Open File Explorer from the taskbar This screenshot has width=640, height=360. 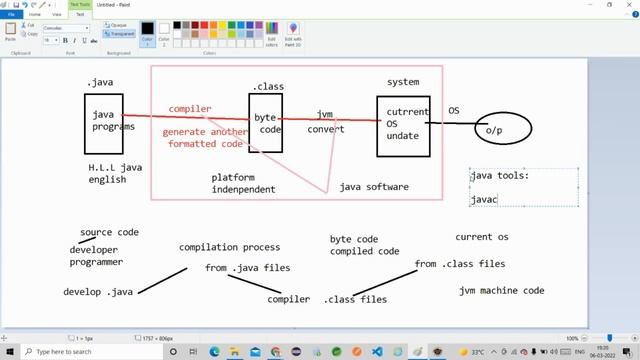point(235,351)
